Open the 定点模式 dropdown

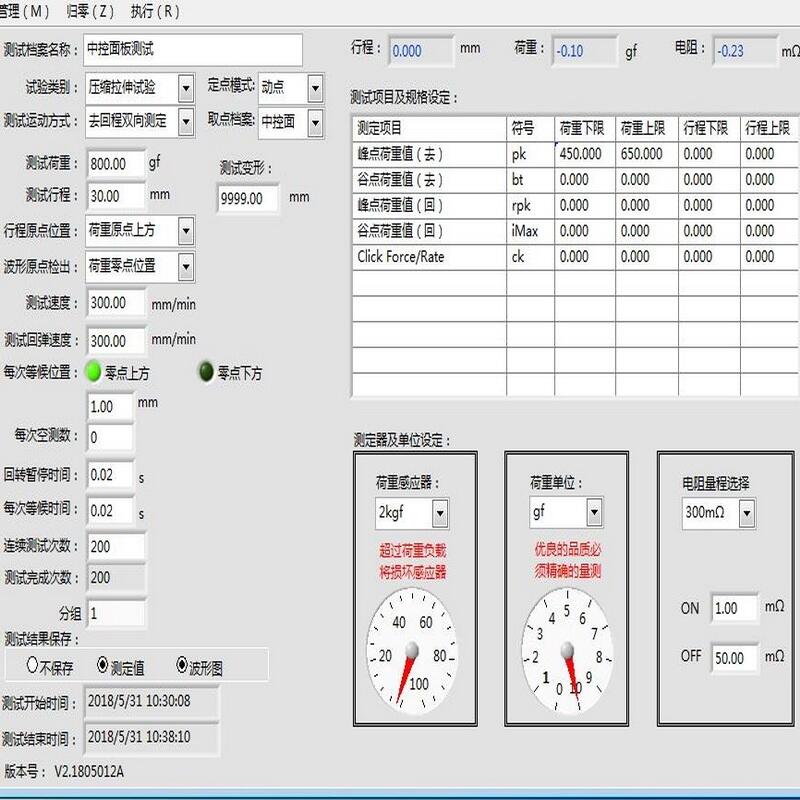[314, 88]
